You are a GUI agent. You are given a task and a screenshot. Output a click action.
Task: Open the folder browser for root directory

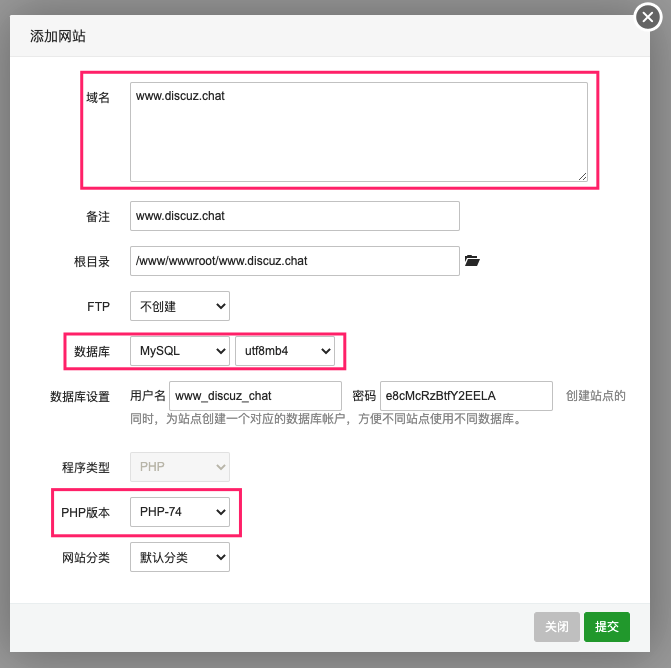click(473, 261)
